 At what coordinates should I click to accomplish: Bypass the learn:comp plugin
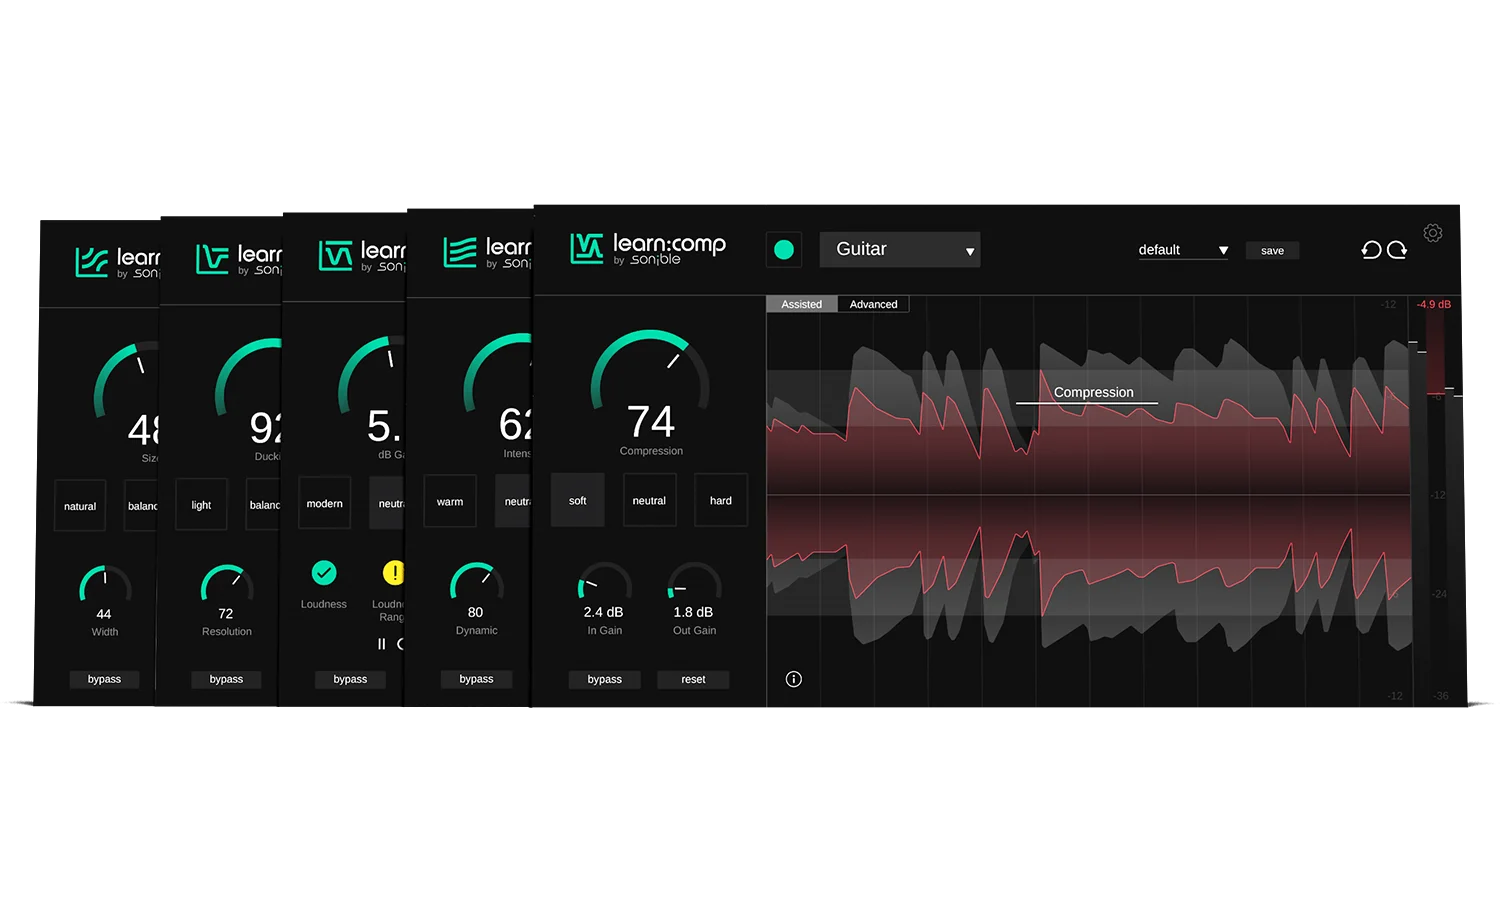605,679
